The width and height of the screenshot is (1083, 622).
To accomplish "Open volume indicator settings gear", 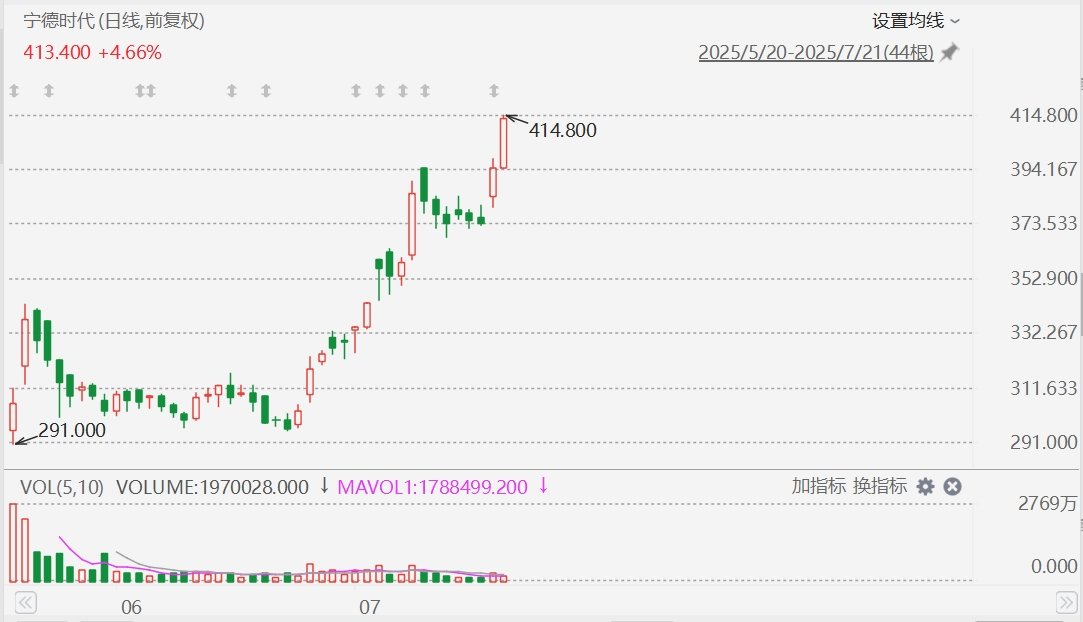I will [925, 487].
